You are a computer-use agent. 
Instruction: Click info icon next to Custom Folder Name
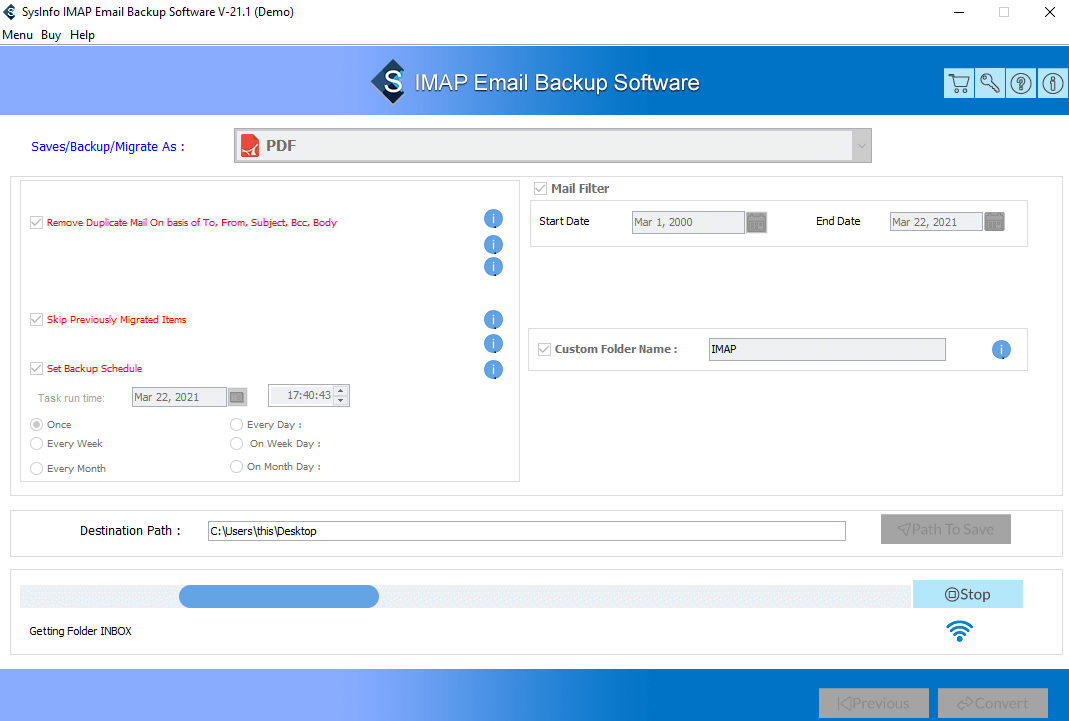1001,350
